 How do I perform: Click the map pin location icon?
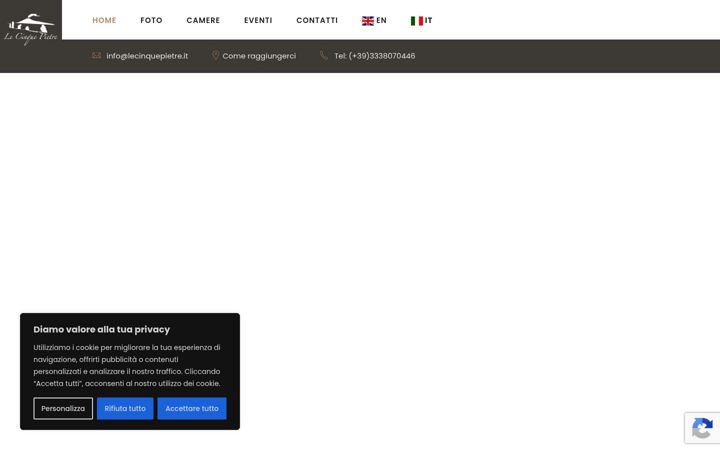215,56
